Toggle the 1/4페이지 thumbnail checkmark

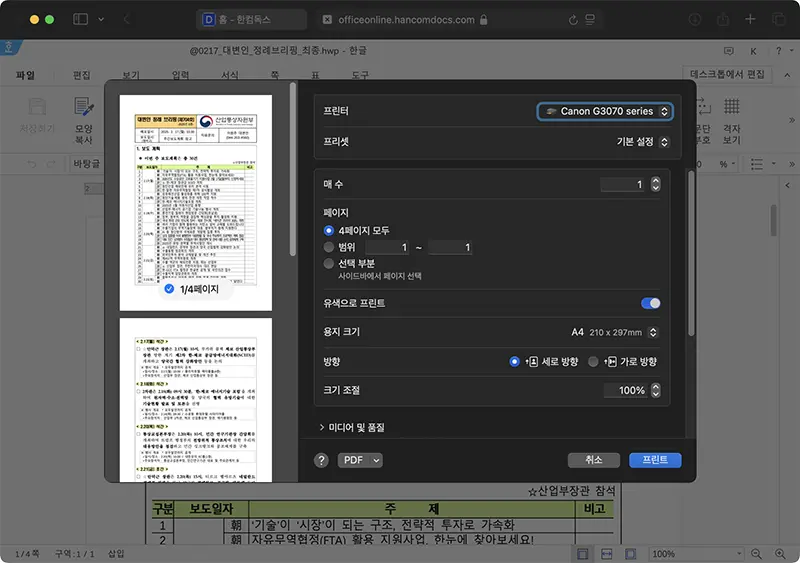point(169,289)
